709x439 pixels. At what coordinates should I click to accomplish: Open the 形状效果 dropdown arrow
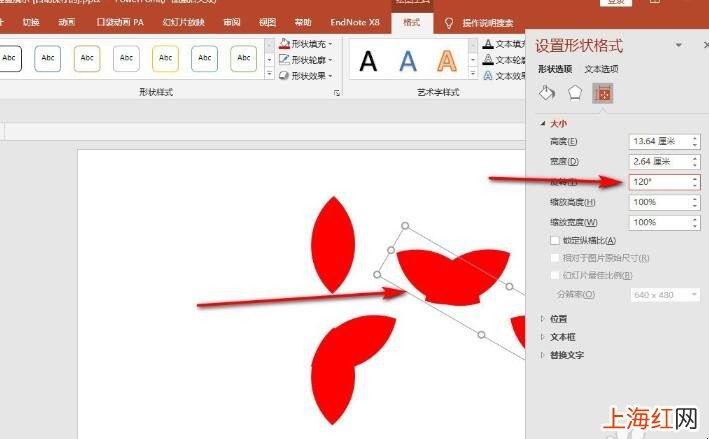[330, 76]
